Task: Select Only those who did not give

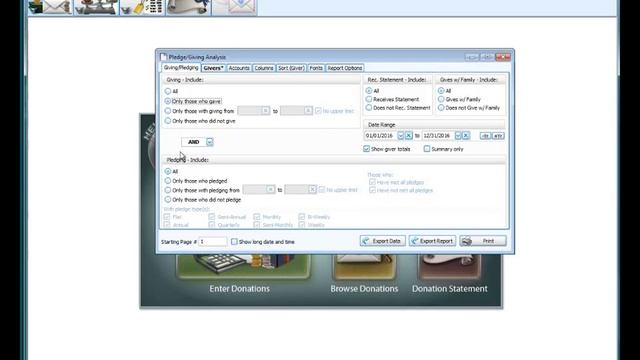Action: click(x=168, y=121)
